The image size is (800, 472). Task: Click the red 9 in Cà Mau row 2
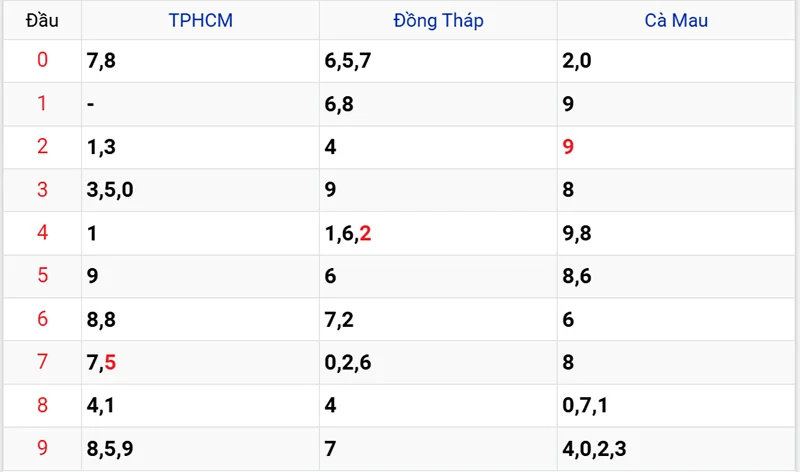pyautogui.click(x=568, y=147)
